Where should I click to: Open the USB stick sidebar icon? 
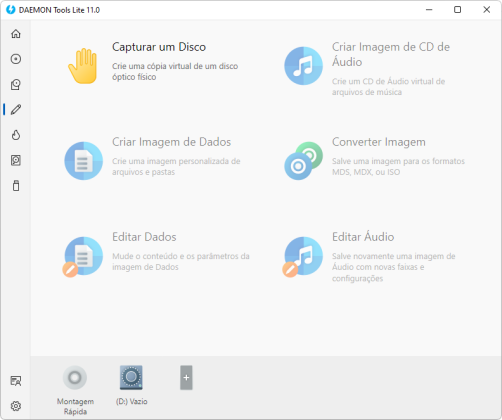(x=16, y=186)
